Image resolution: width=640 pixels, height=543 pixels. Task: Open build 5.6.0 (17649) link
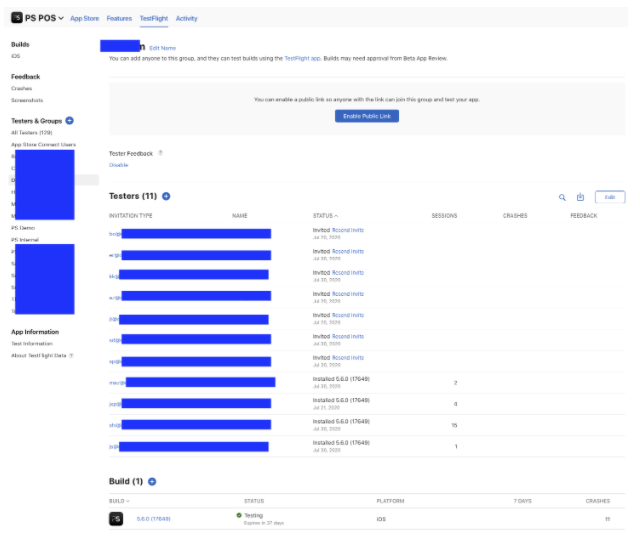[x=153, y=519]
